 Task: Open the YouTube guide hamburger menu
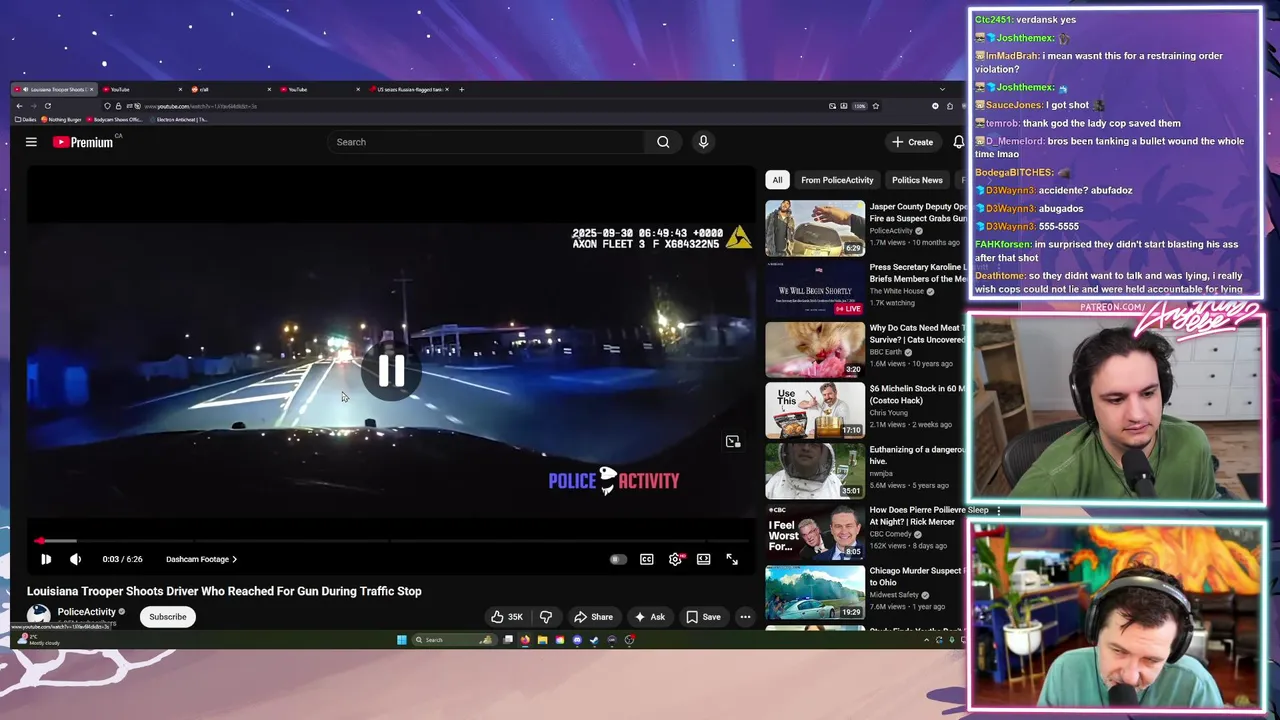point(31,142)
